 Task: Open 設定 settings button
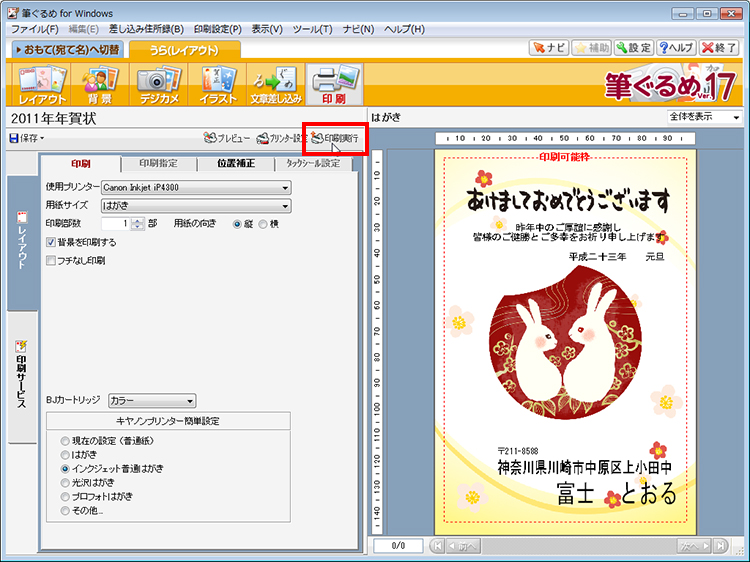(x=634, y=48)
